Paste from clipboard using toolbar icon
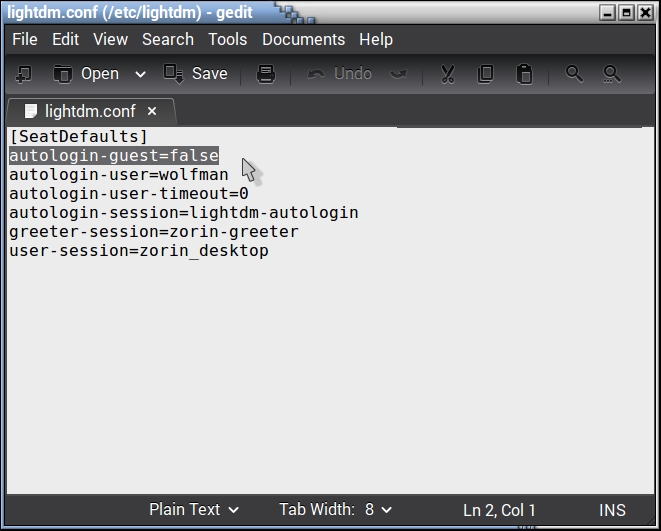Image resolution: width=661 pixels, height=531 pixels. (523, 74)
